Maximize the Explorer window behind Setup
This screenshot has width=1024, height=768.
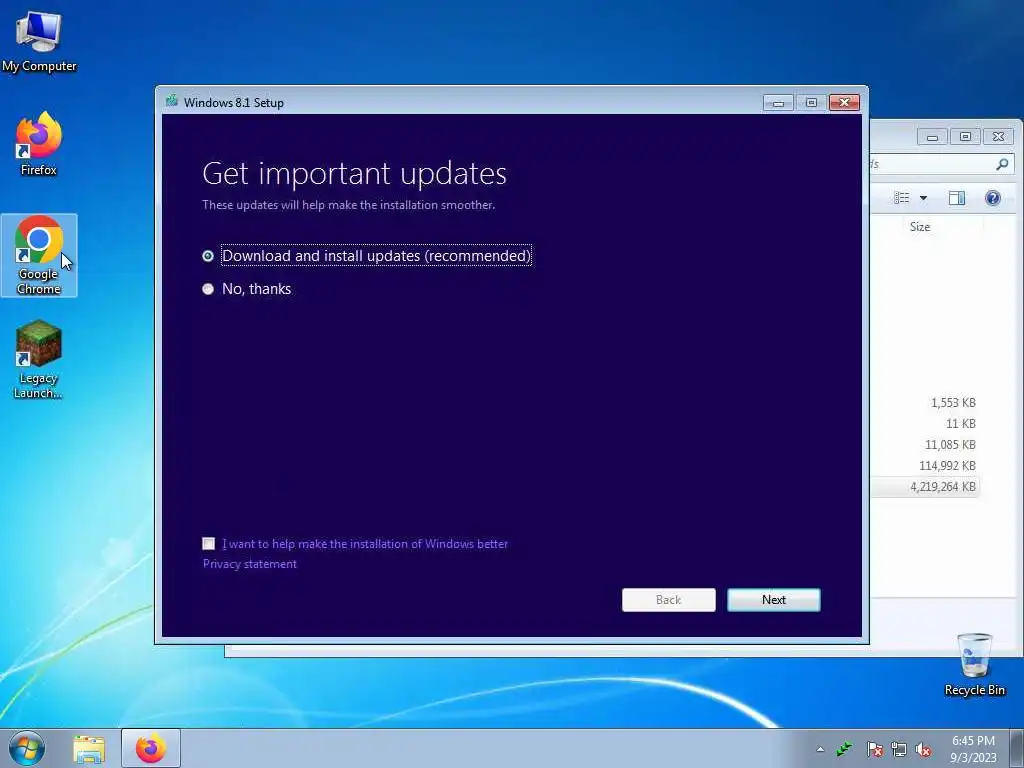pos(965,136)
